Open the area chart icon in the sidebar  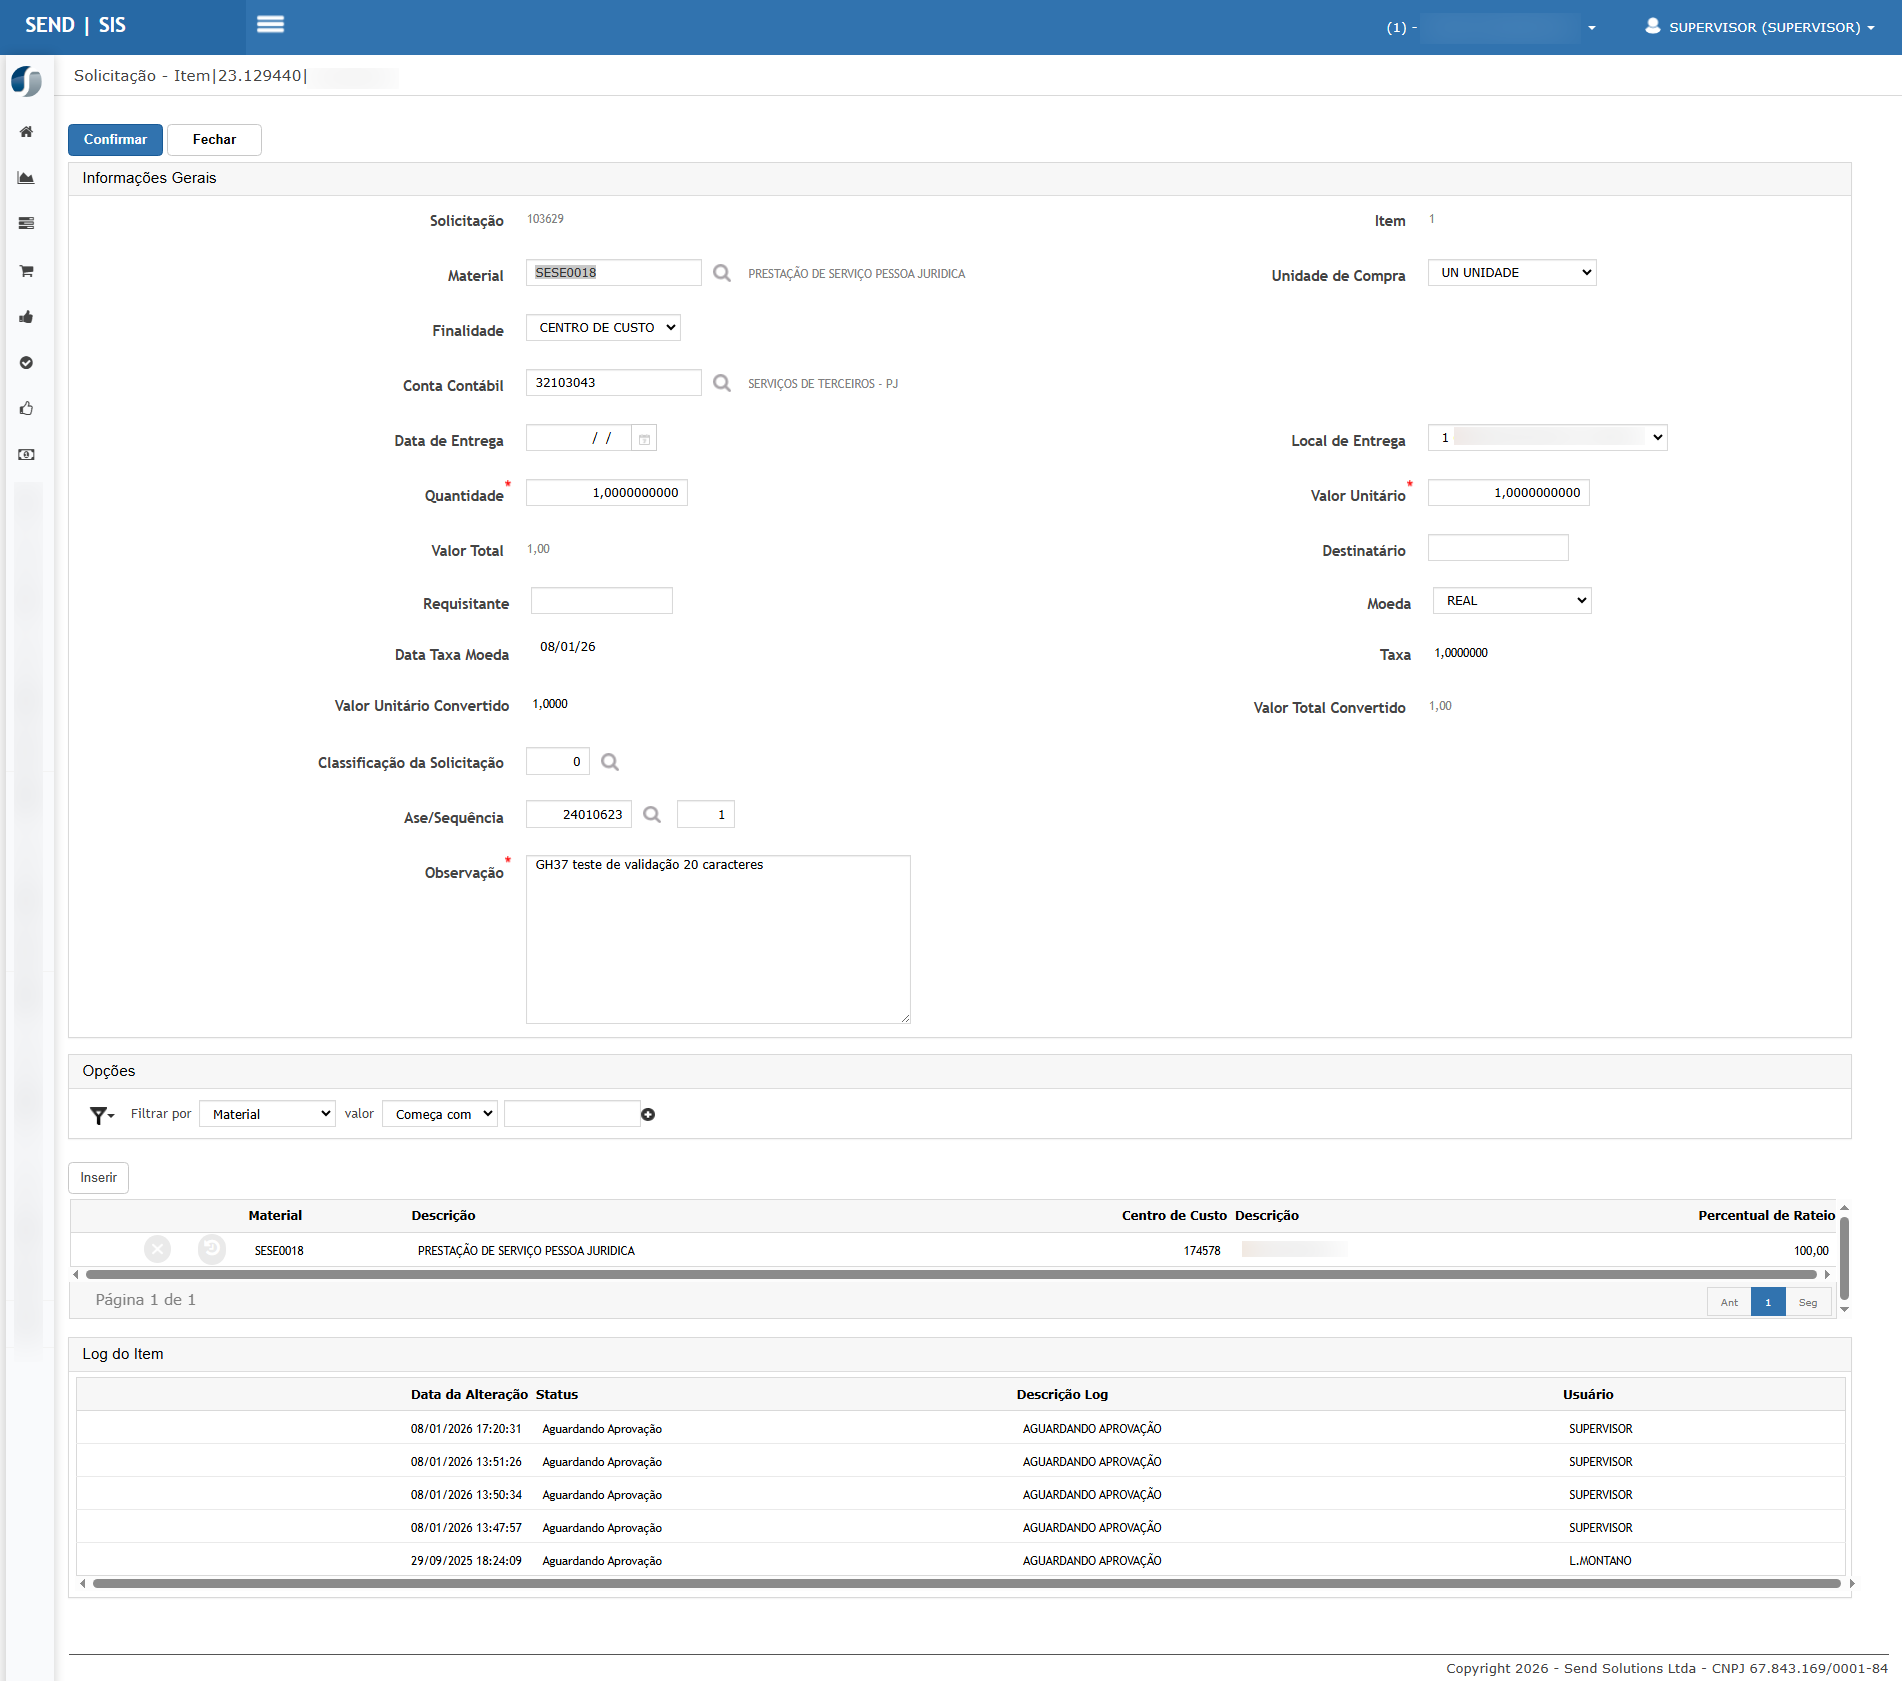(27, 178)
